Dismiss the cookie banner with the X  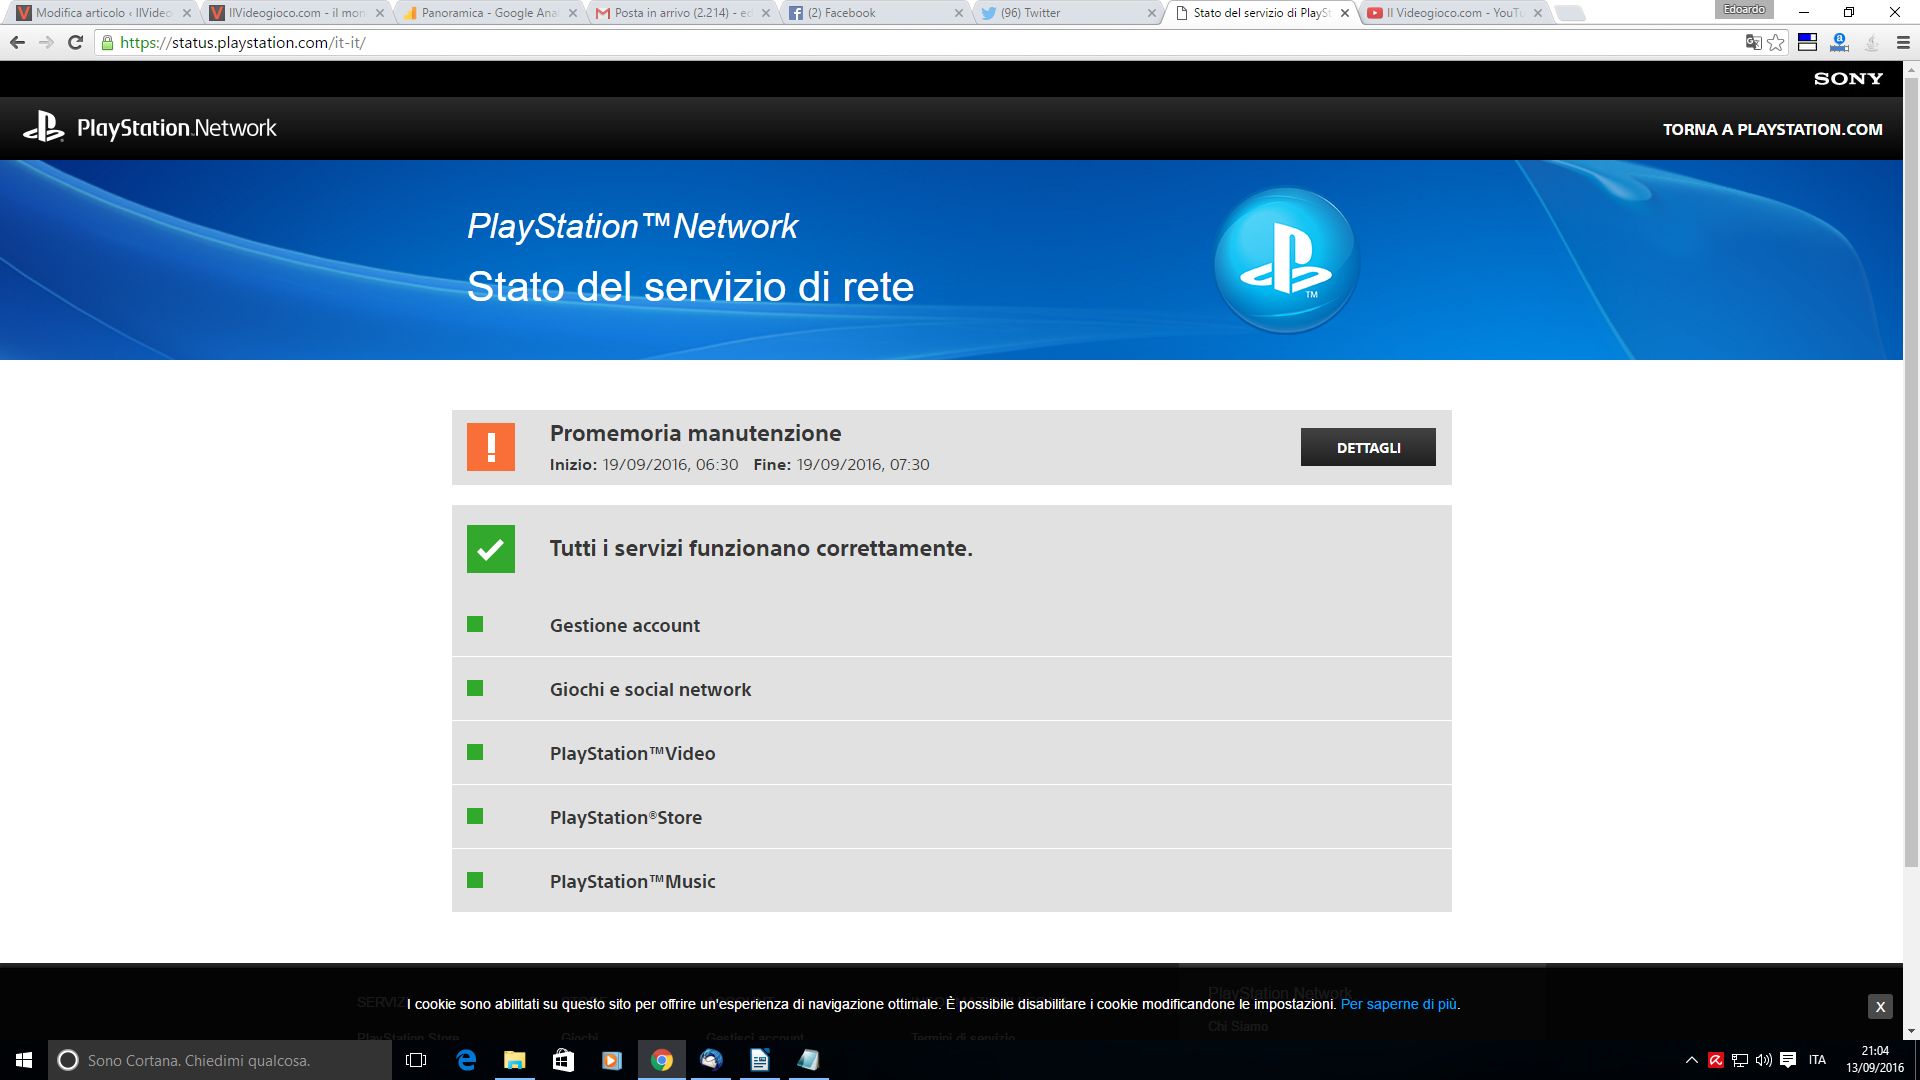(x=1881, y=1006)
